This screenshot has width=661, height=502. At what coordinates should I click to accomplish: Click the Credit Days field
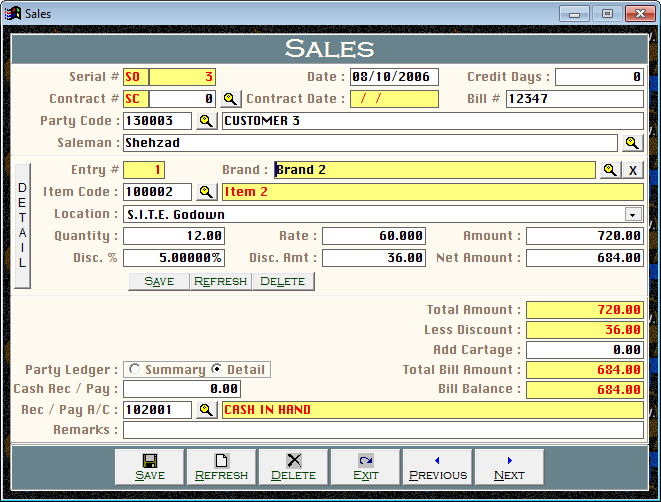(599, 77)
